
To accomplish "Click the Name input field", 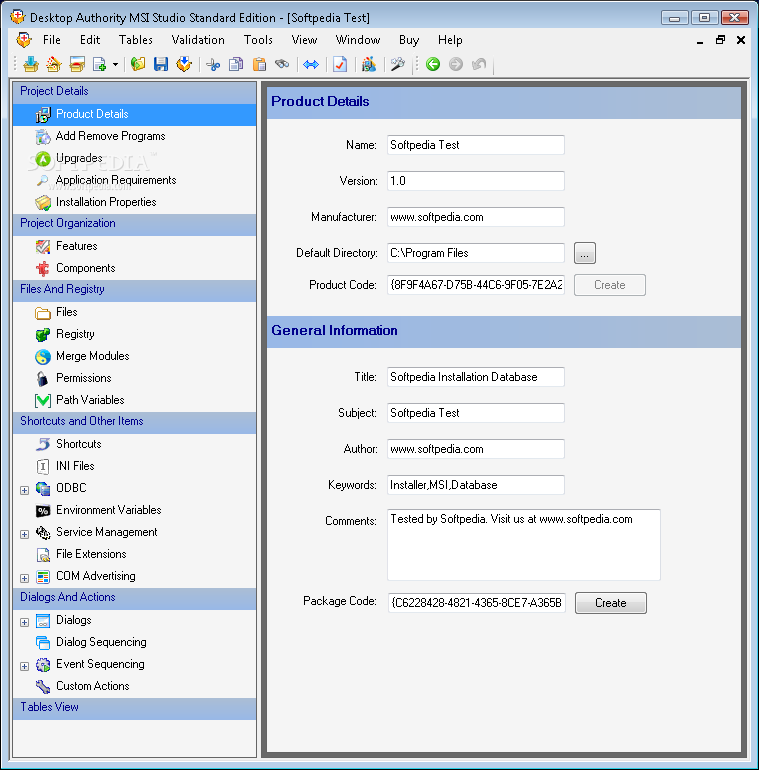I will pyautogui.click(x=476, y=145).
